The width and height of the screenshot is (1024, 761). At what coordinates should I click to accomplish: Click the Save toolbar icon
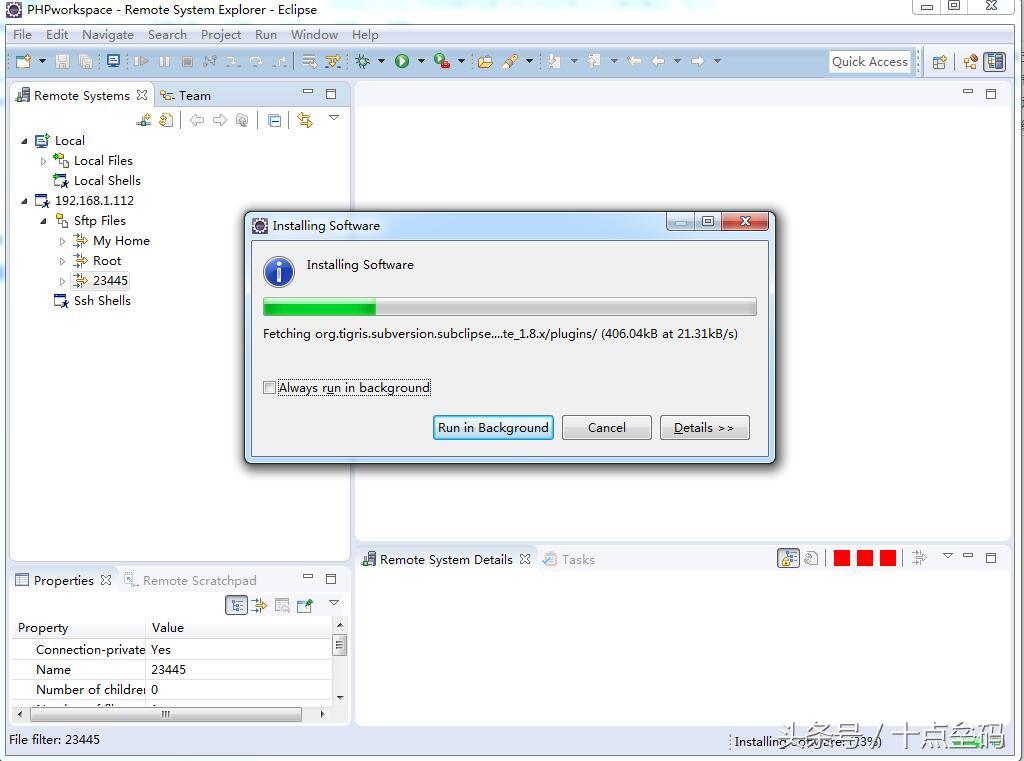(62, 61)
